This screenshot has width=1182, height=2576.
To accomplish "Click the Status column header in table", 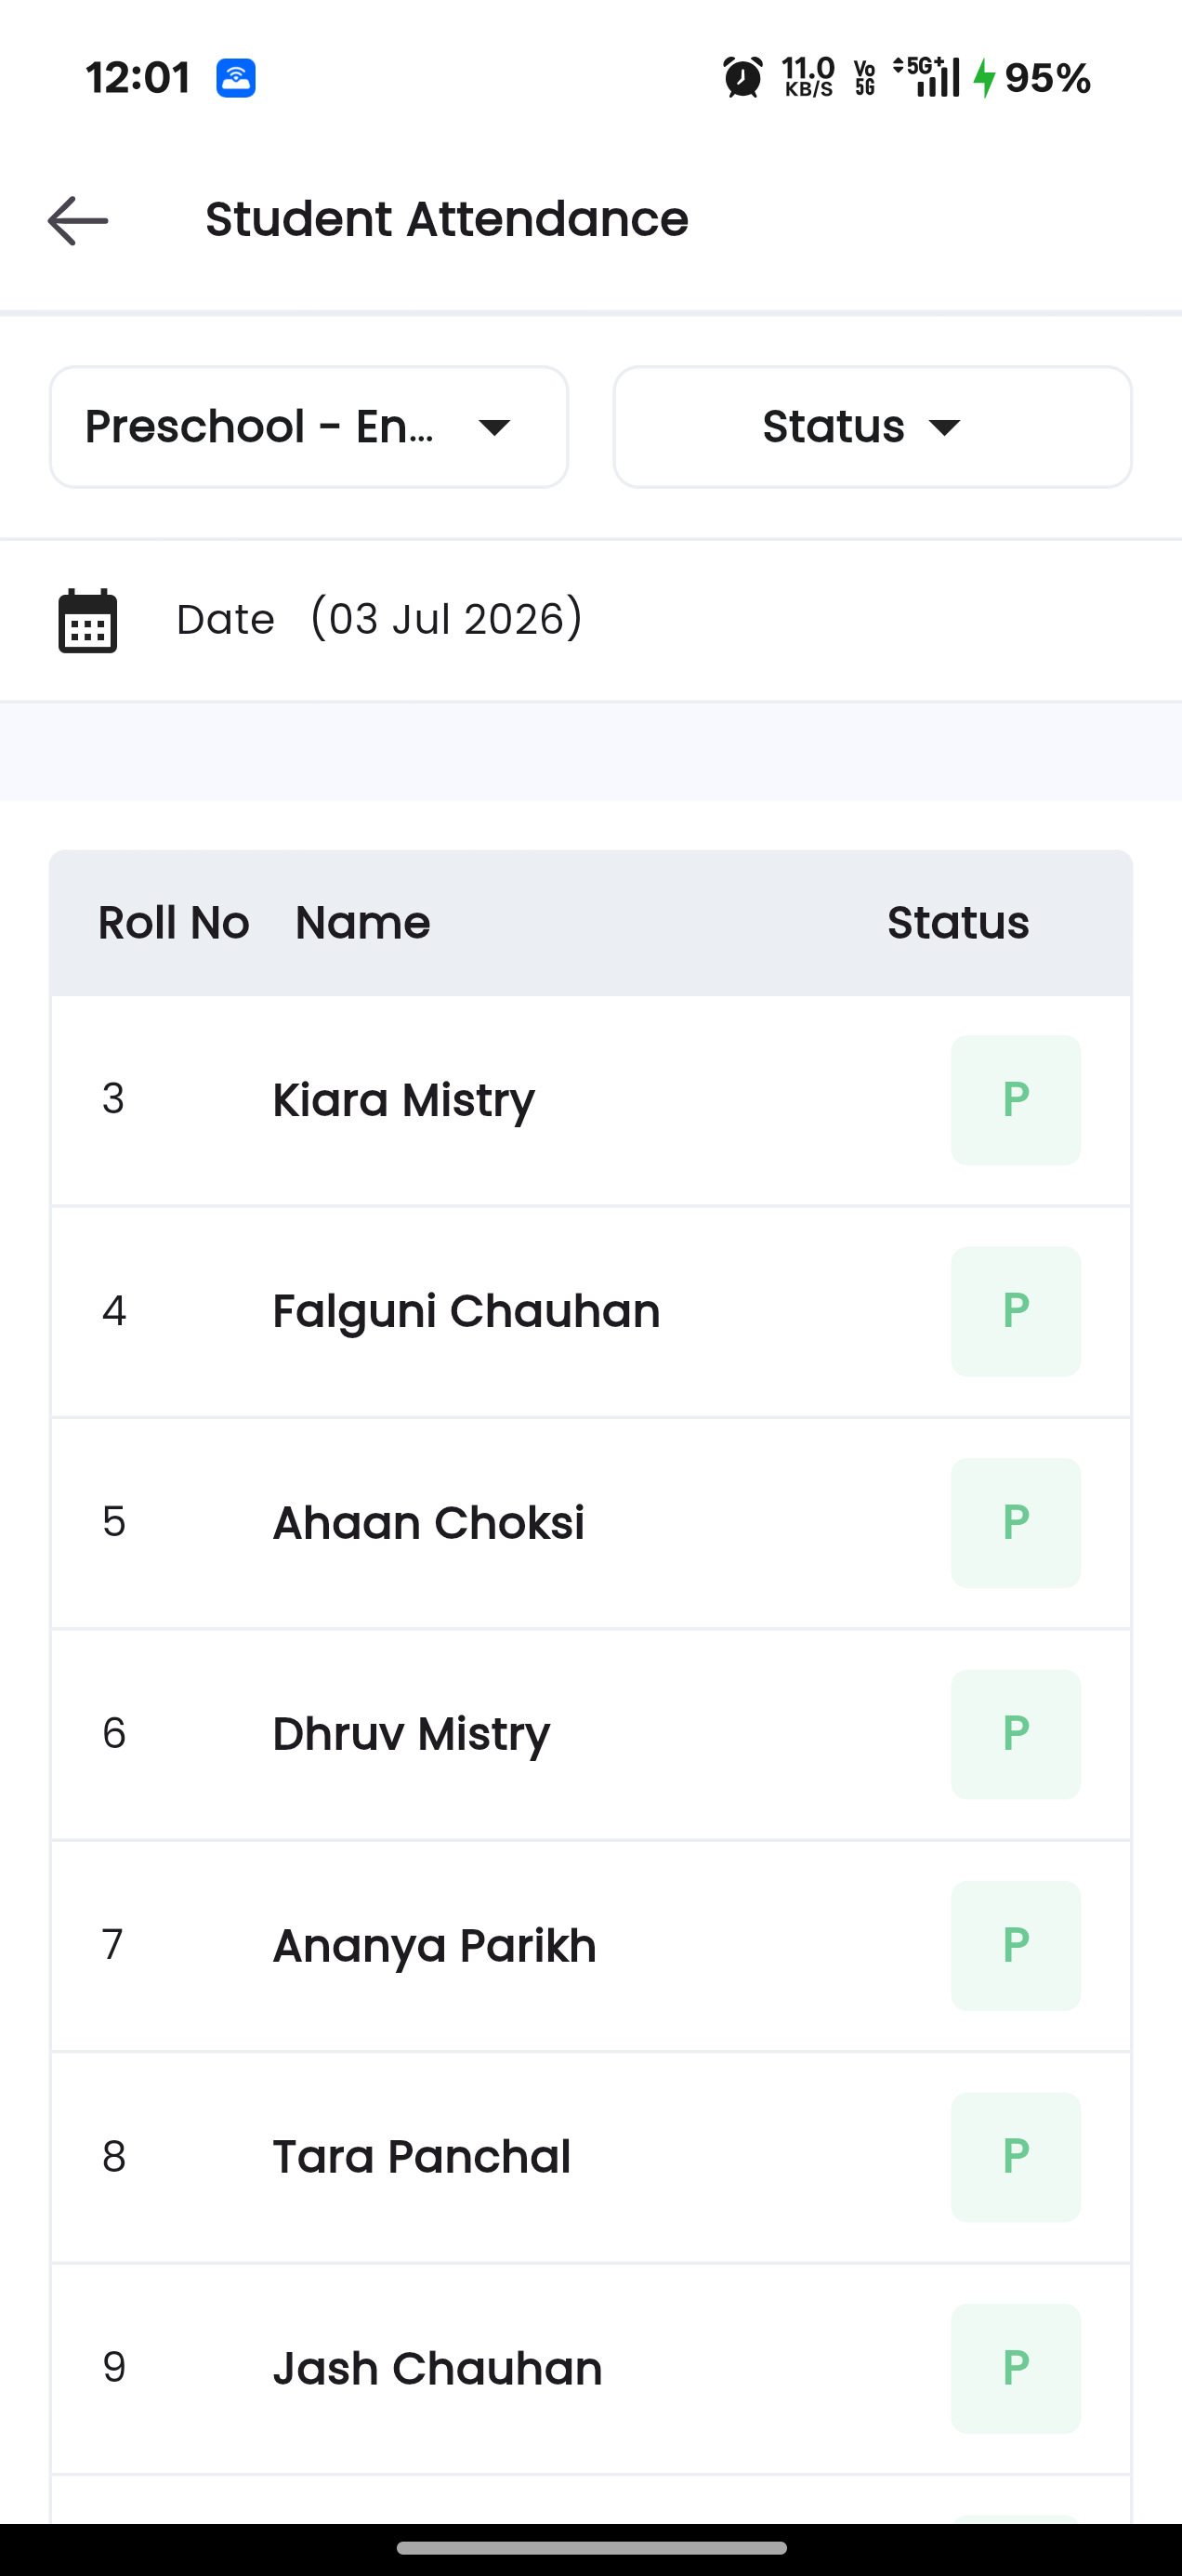I will tap(958, 922).
